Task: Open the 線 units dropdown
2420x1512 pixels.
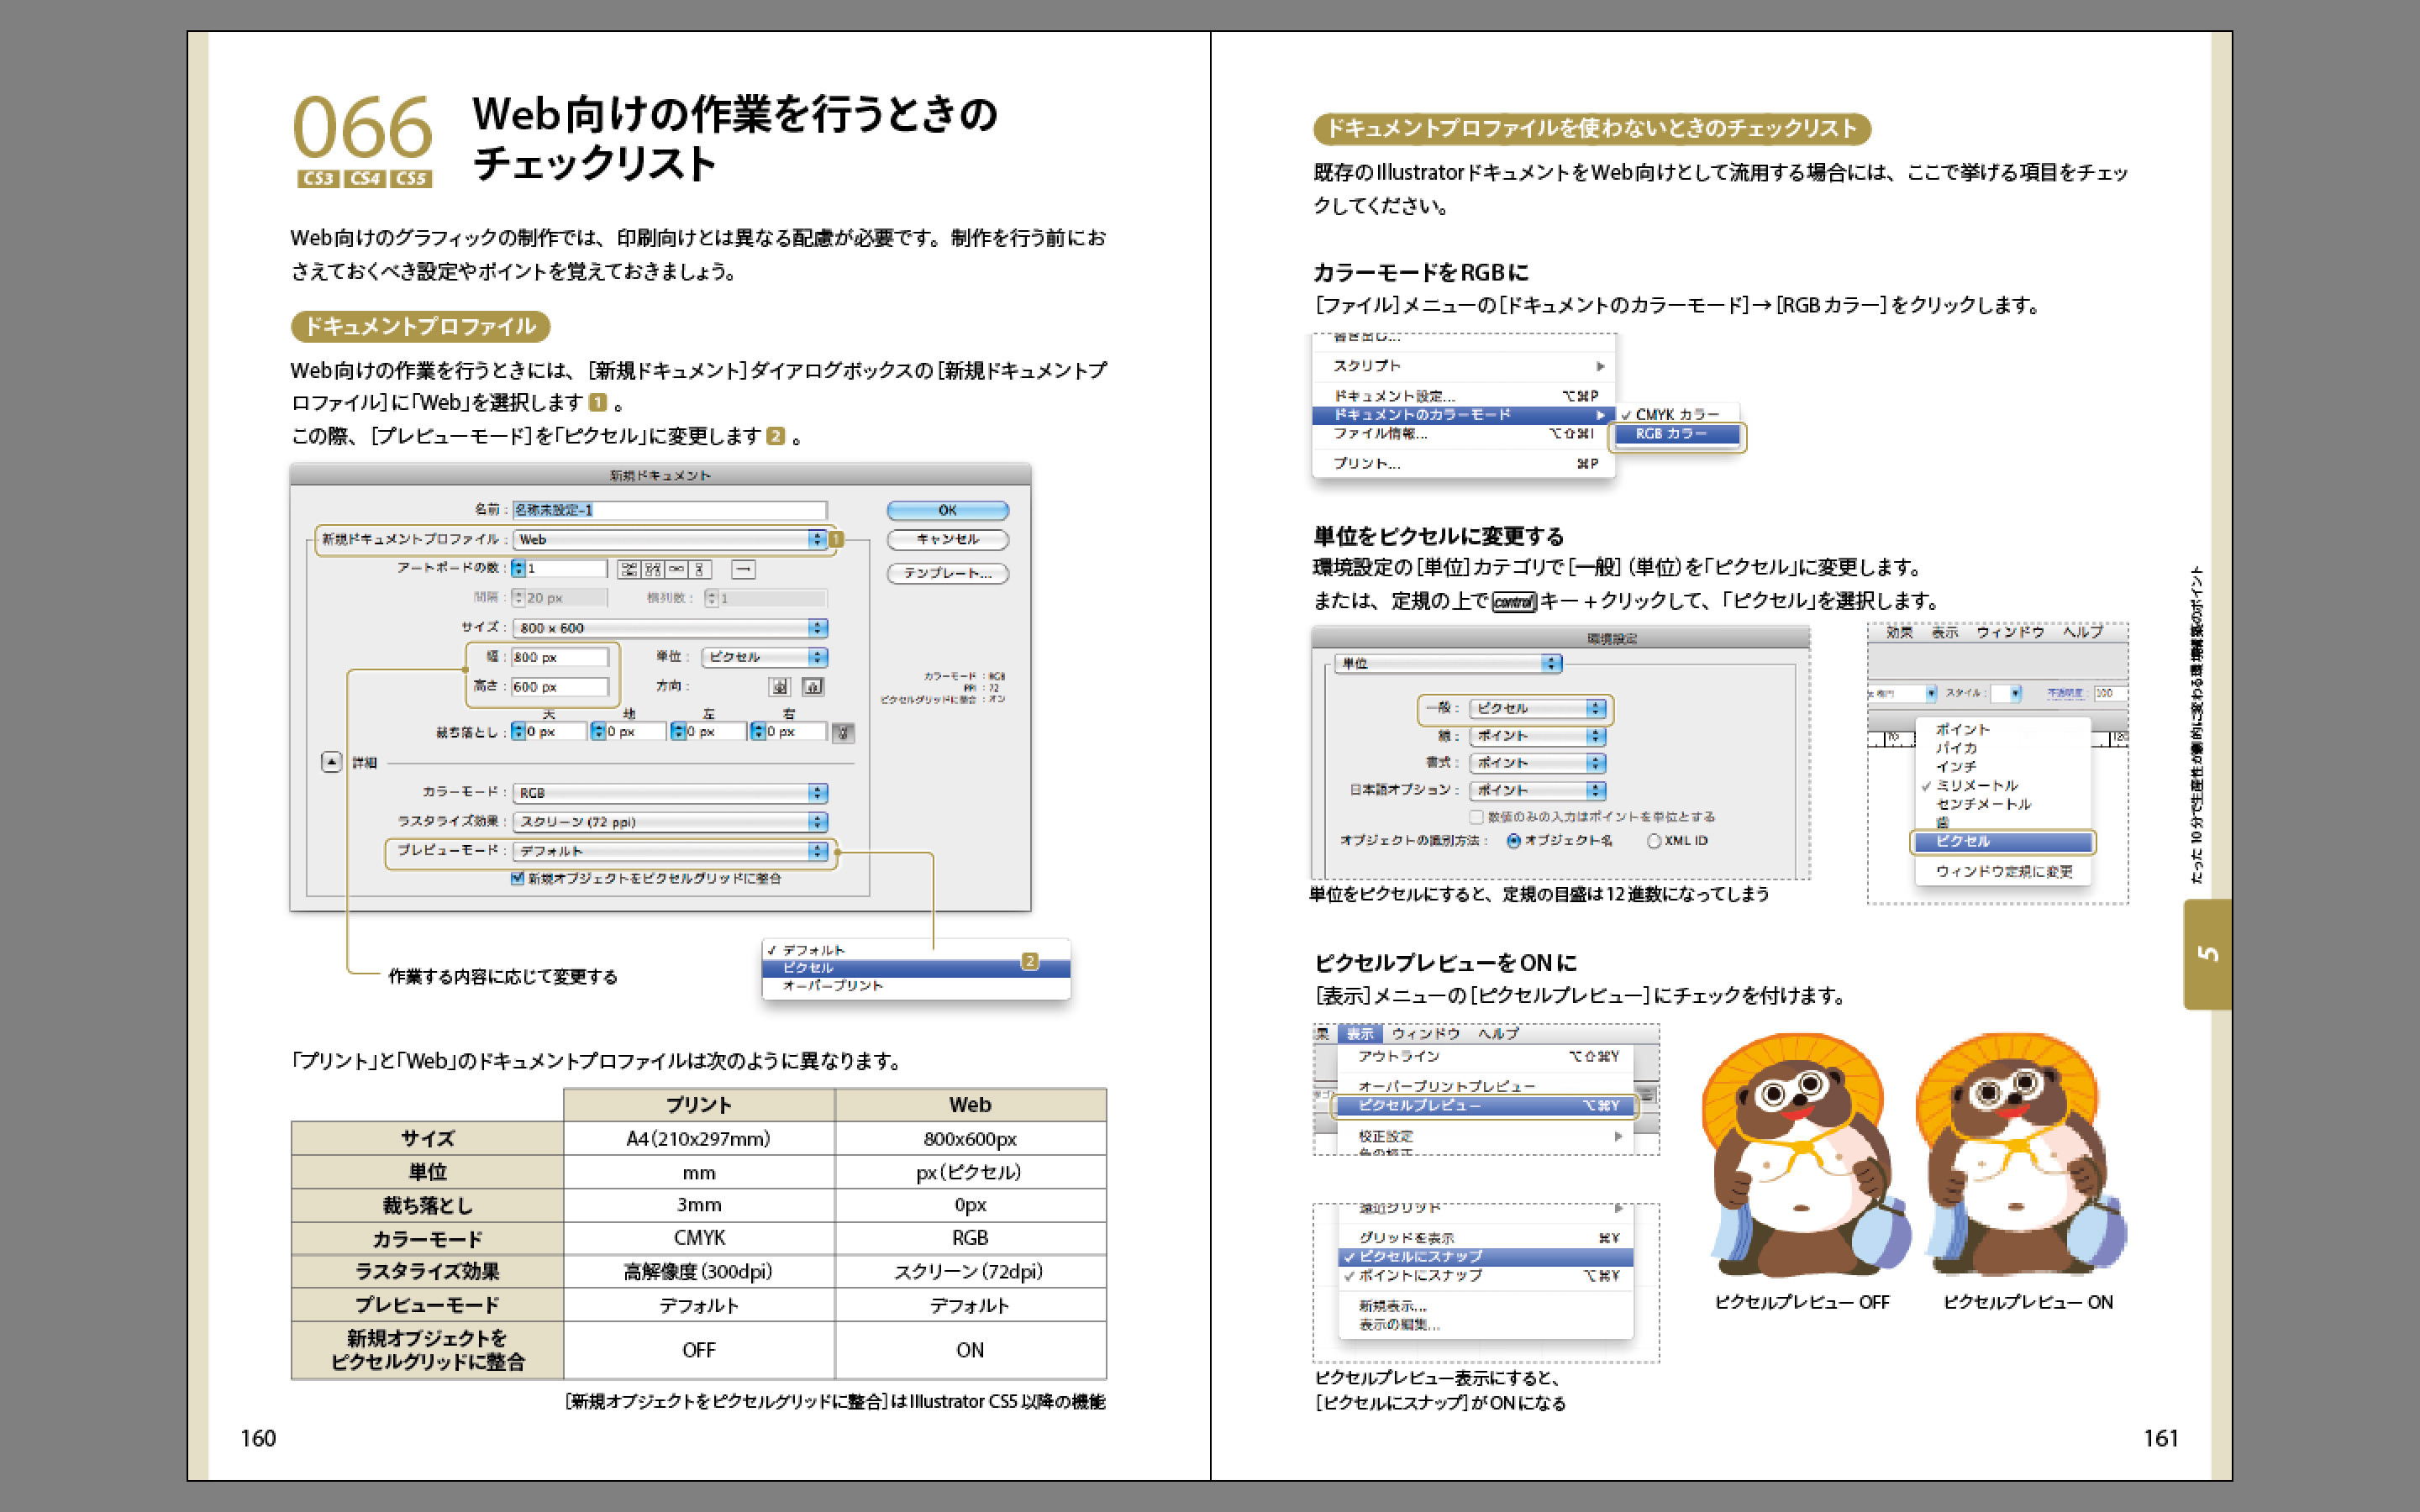Action: 1538,736
